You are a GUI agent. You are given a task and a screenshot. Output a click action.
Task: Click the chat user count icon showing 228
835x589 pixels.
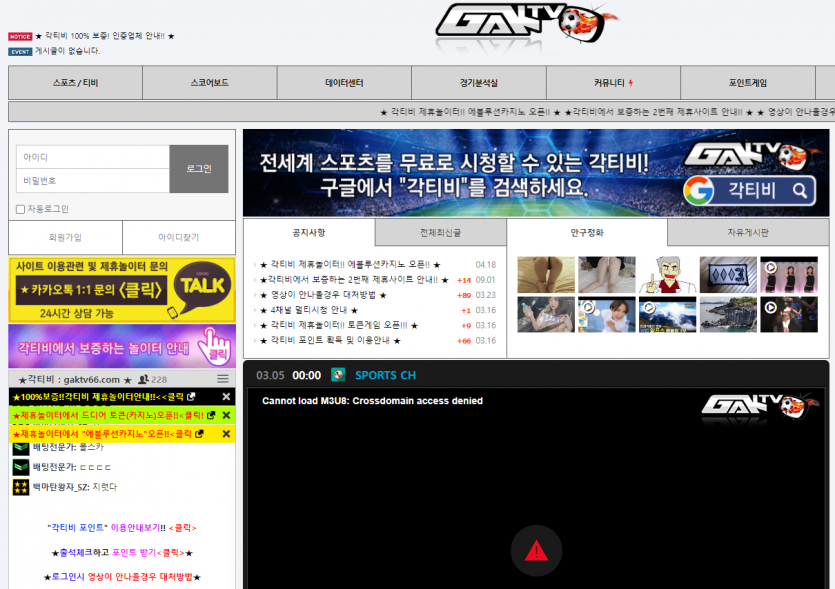click(143, 379)
